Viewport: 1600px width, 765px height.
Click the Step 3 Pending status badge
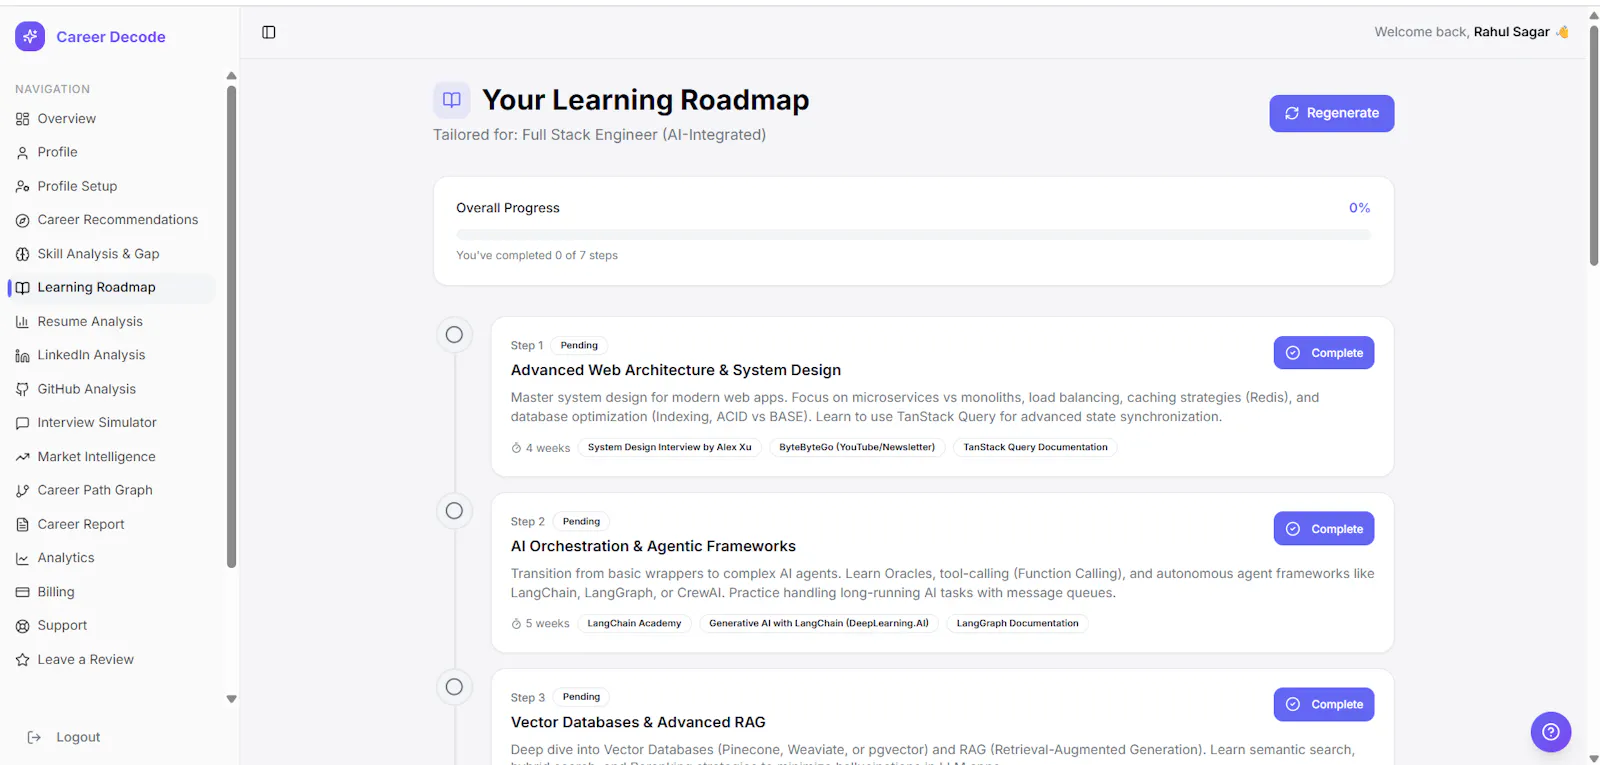coord(581,697)
